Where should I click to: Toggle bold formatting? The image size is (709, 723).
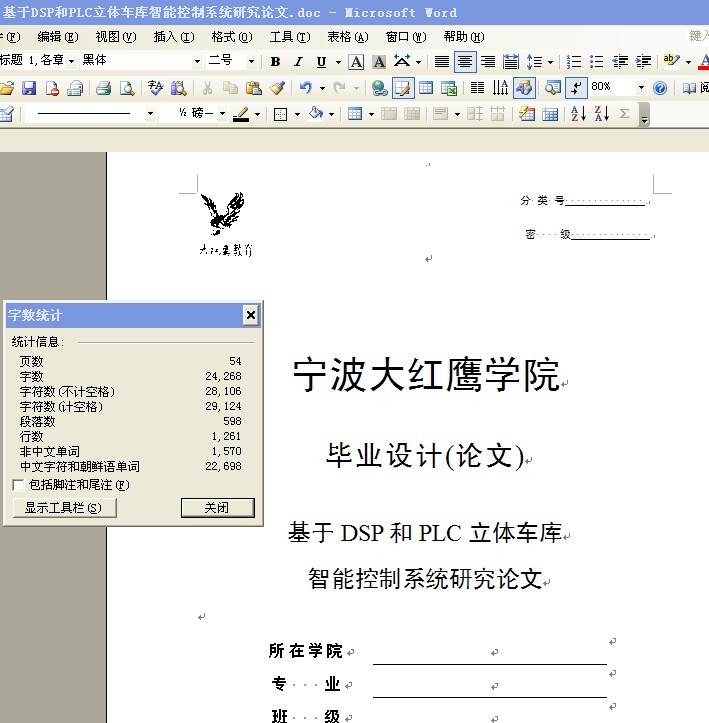coord(275,61)
